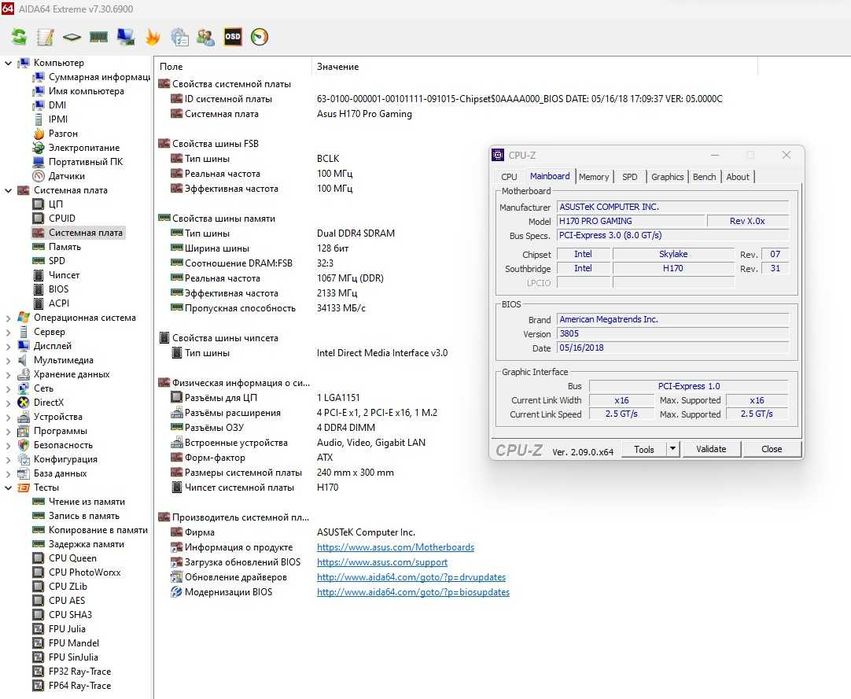Collapse the Системная плата tree node
Image resolution: width=851 pixels, height=699 pixels.
point(8,190)
